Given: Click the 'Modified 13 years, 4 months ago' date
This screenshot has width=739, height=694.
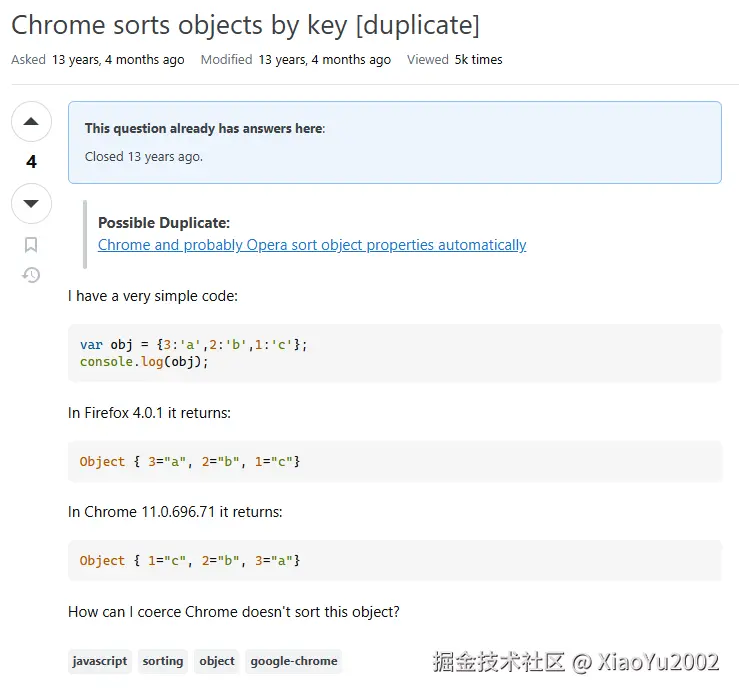Looking at the screenshot, I should click(x=324, y=60).
